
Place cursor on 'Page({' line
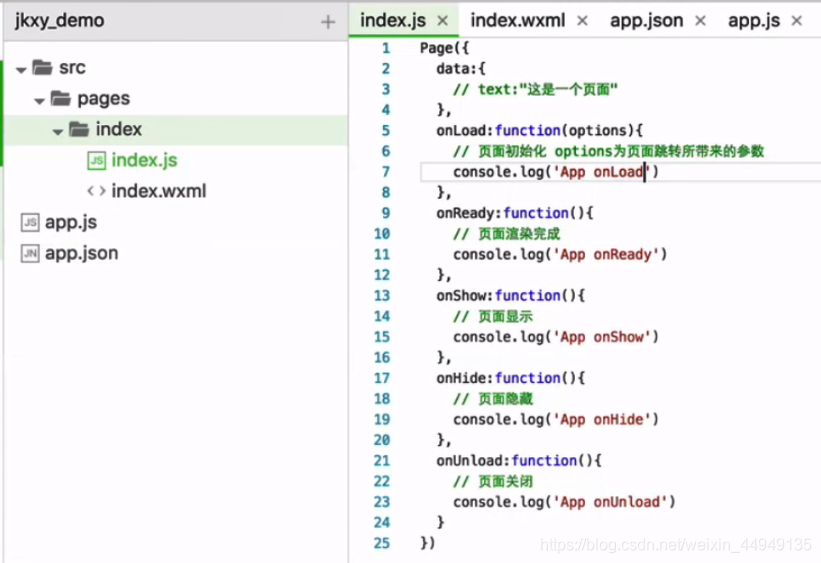(x=444, y=48)
